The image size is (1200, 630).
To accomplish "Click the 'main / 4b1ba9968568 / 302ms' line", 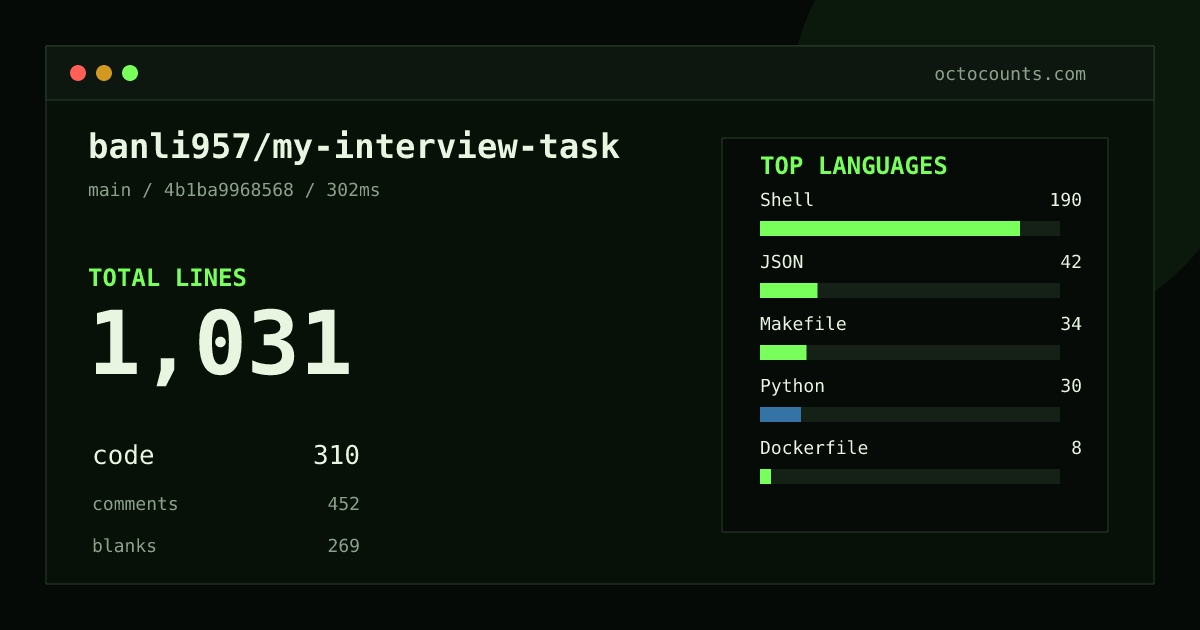I will [x=234, y=190].
